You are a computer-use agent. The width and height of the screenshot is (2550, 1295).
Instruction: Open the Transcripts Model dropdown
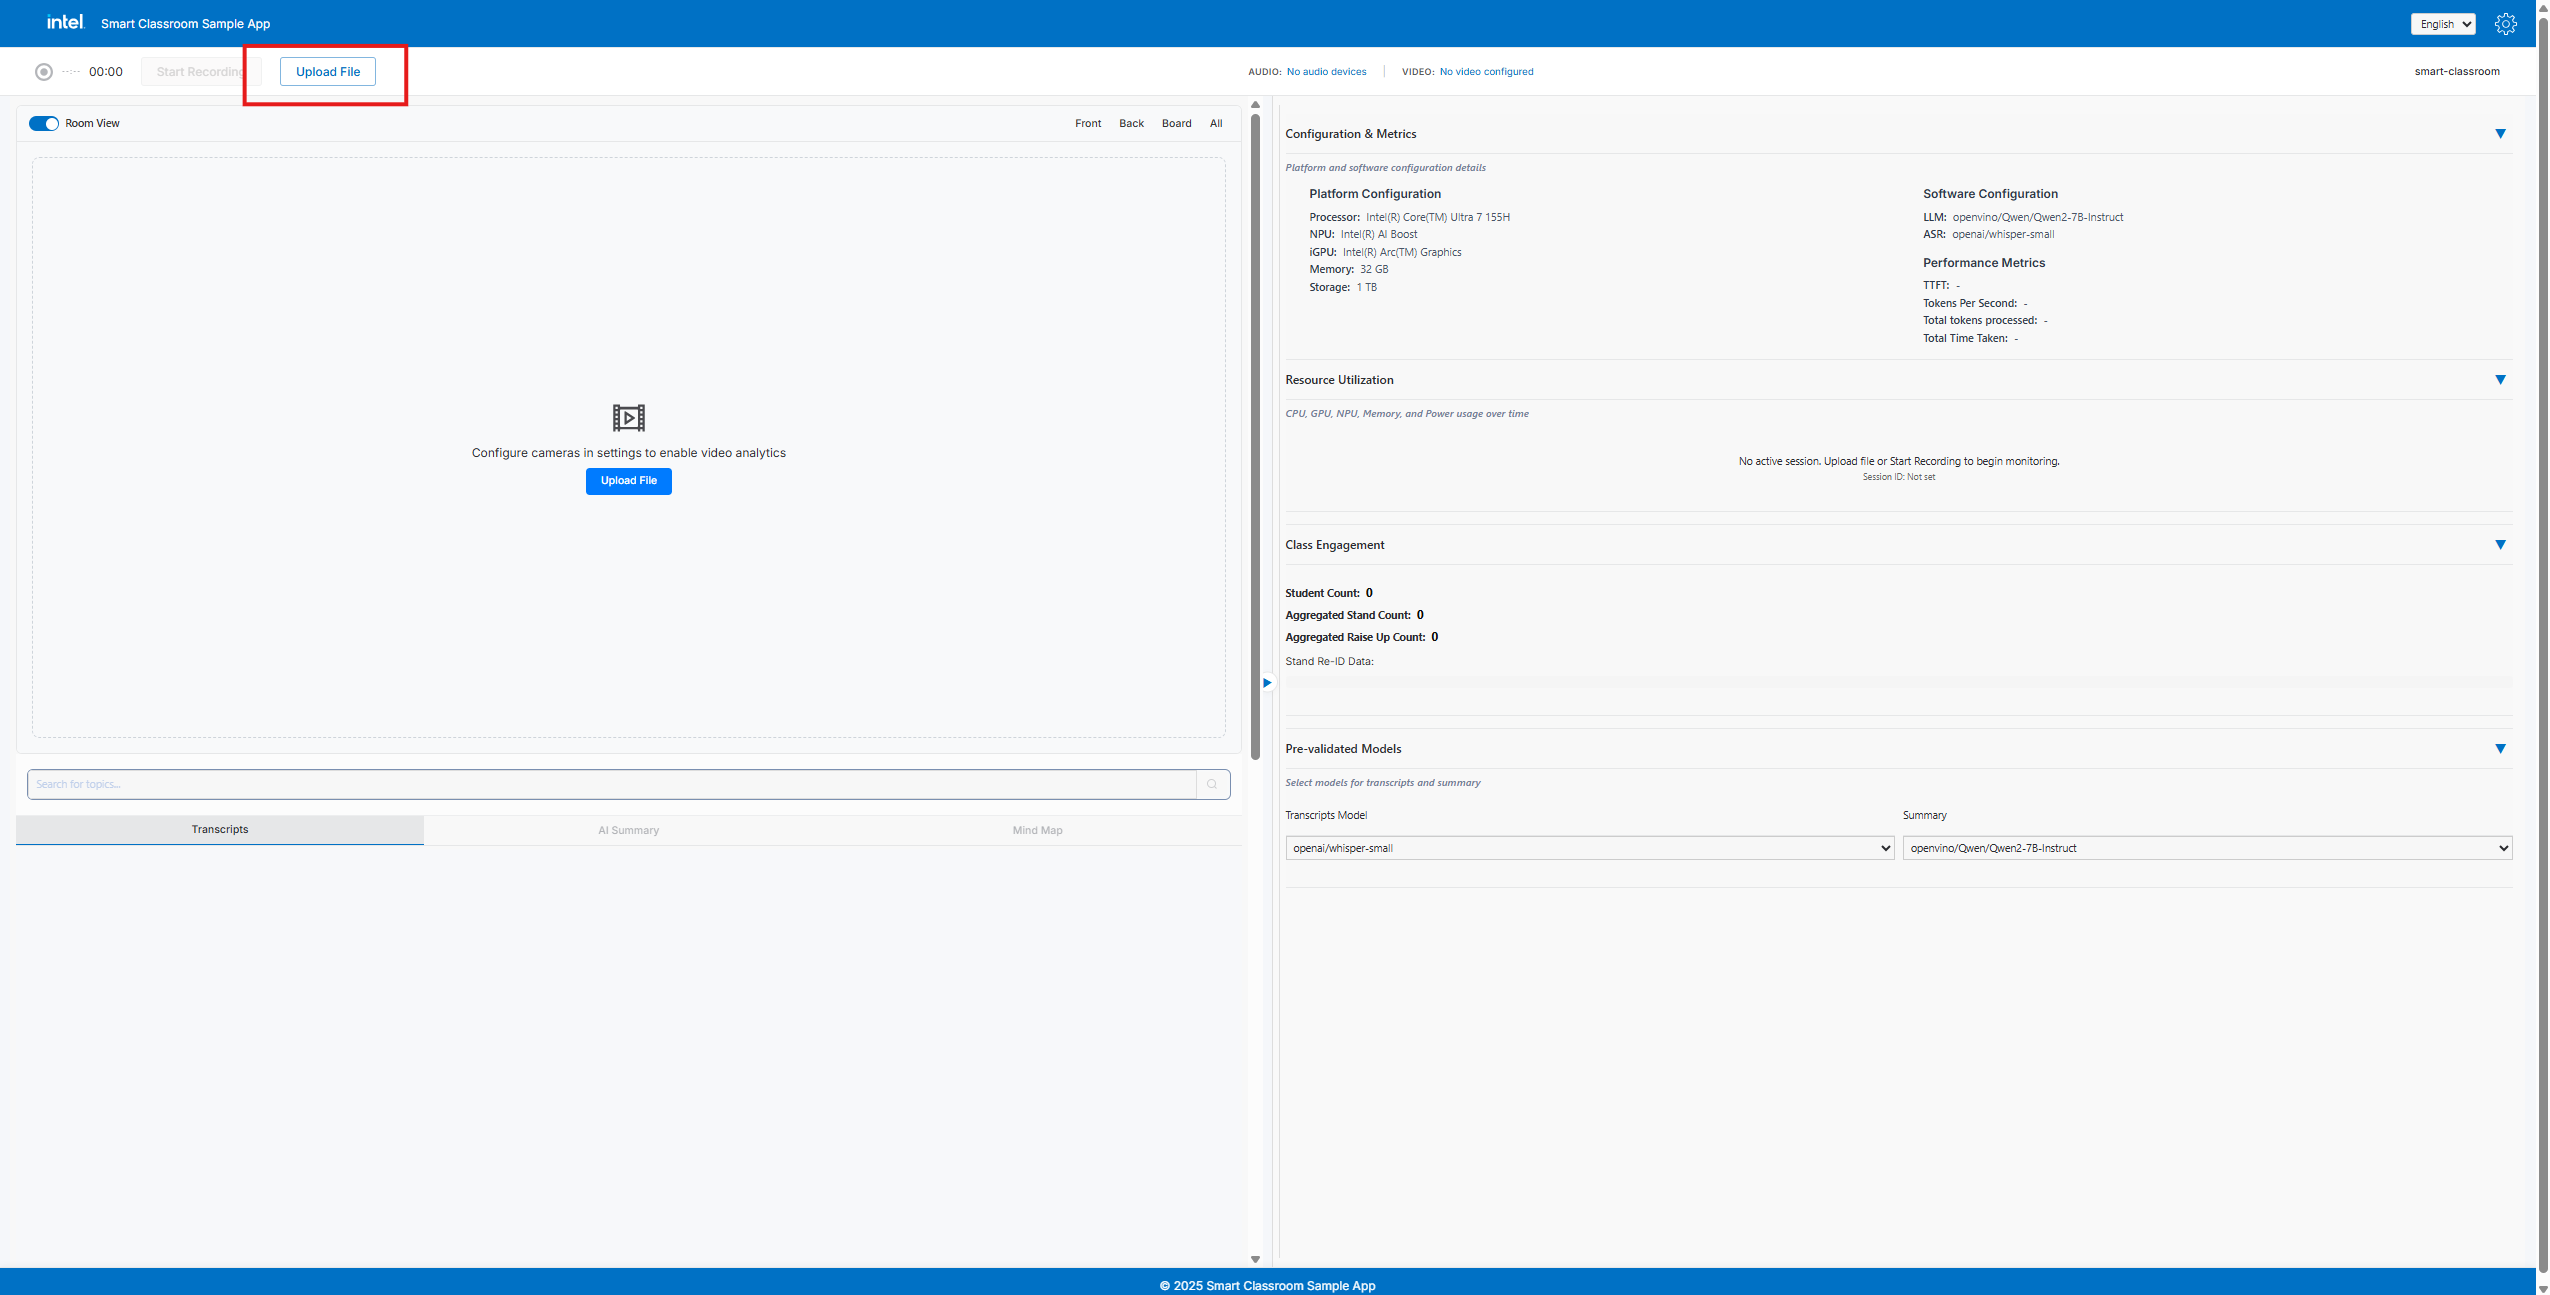(x=1589, y=848)
